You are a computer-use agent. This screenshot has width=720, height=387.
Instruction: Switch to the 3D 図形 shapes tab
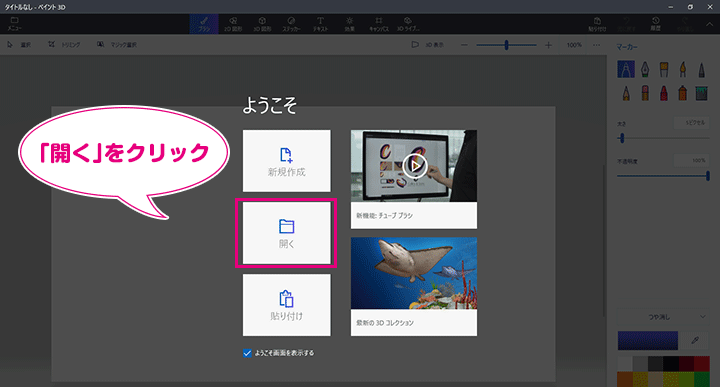[x=262, y=24]
